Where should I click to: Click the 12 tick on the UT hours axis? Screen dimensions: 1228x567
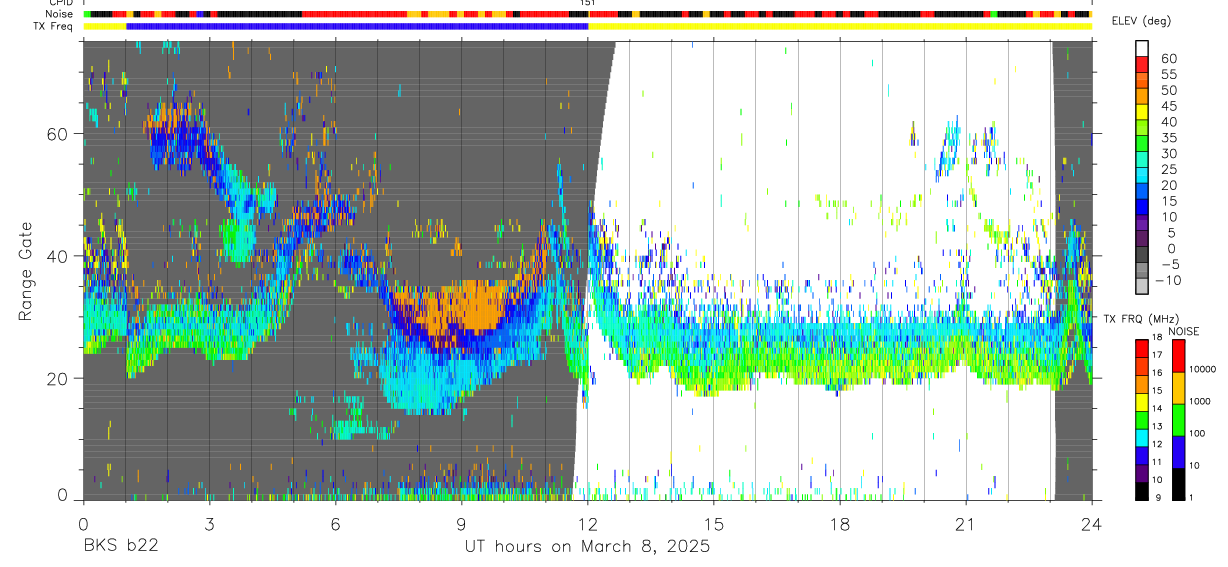pos(587,524)
